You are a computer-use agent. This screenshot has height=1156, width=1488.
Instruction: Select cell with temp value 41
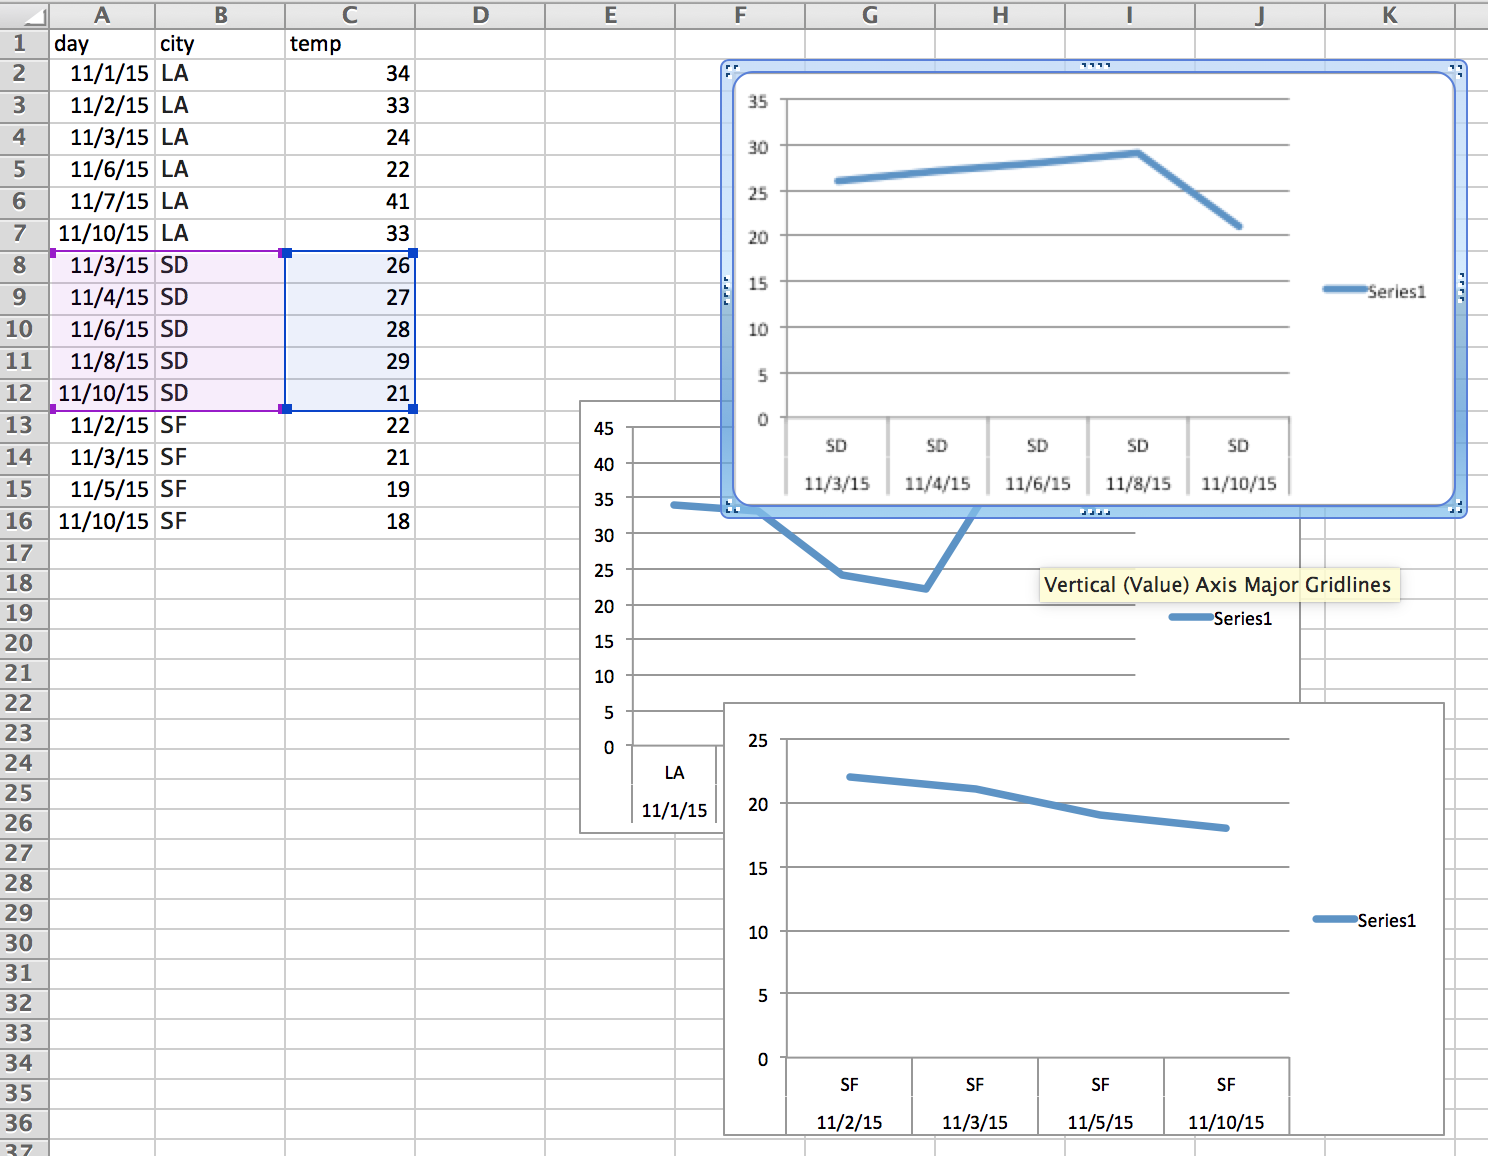350,202
